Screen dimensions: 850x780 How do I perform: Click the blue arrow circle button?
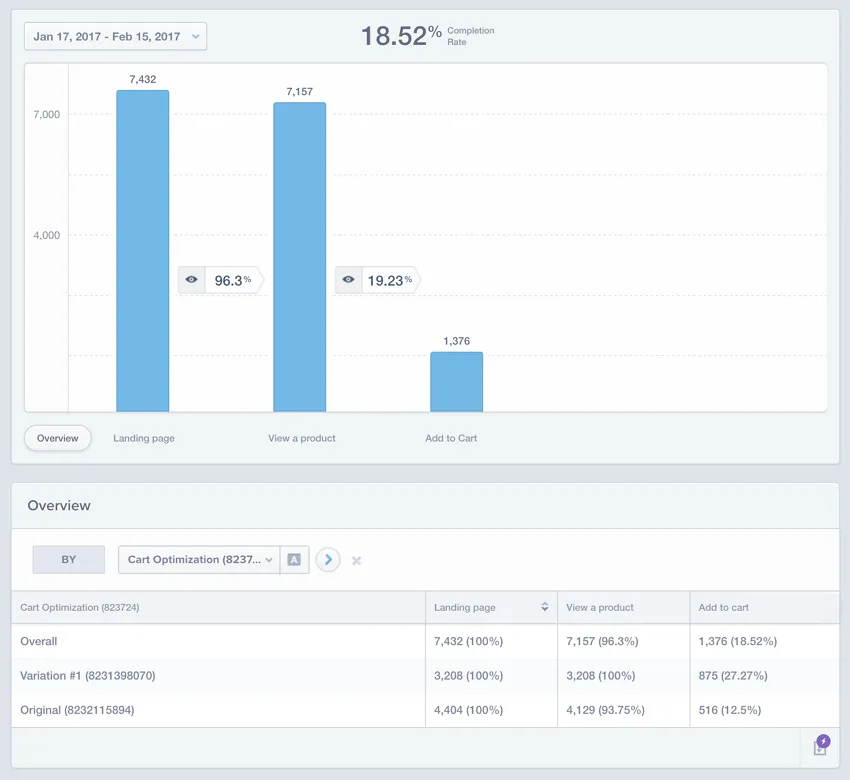pyautogui.click(x=328, y=559)
